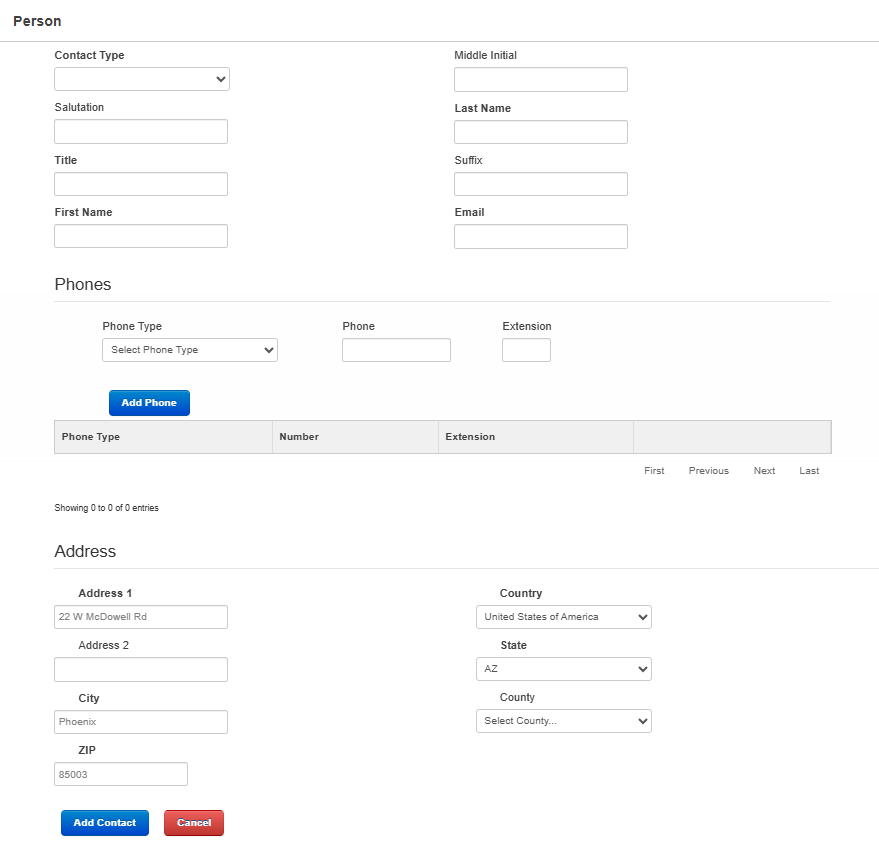This screenshot has height=852, width=879.
Task: Select the Email text box
Action: [x=540, y=236]
